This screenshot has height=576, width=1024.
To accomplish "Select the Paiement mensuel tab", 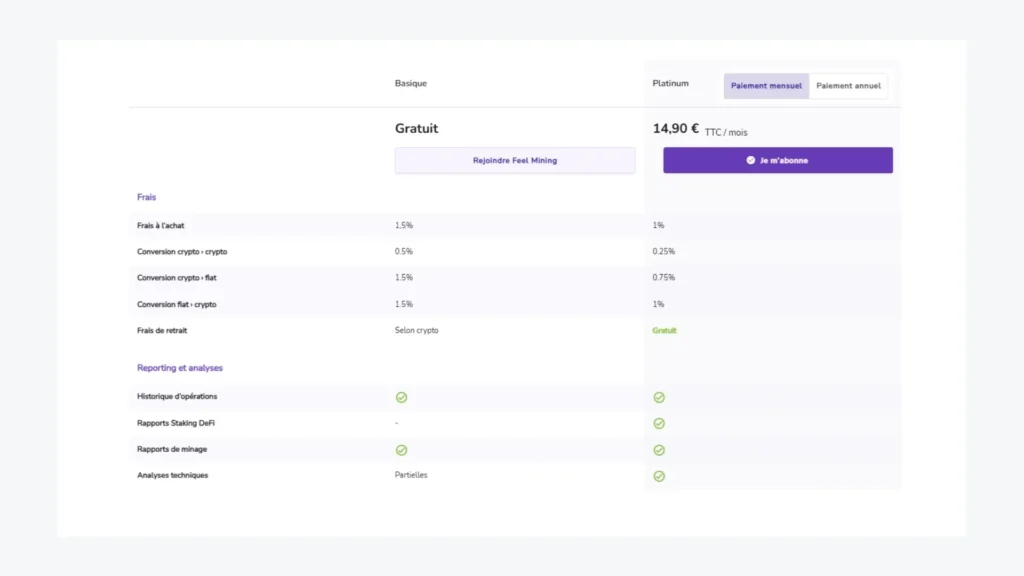I will tap(766, 86).
